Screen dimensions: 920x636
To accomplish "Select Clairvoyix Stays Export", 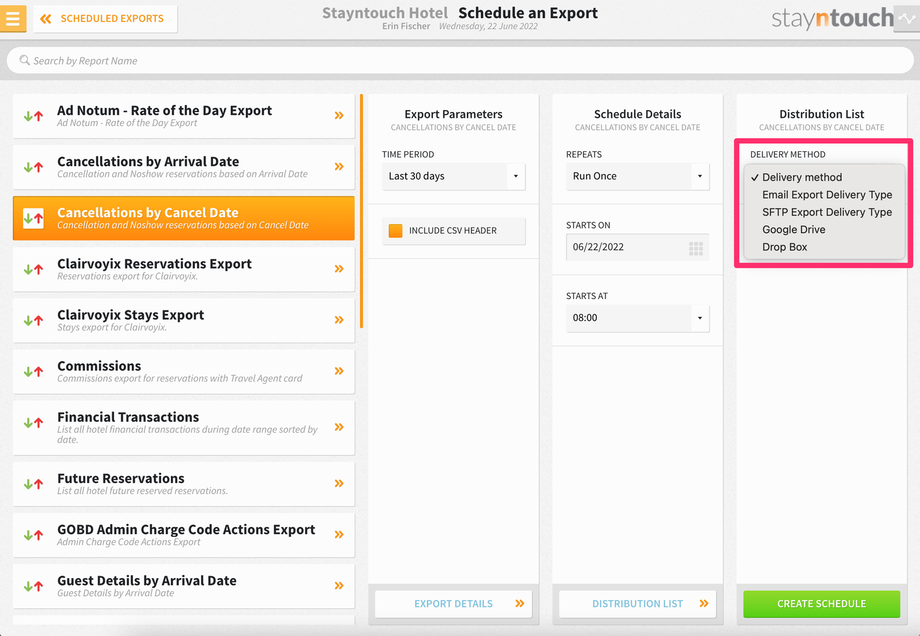I will tap(184, 320).
